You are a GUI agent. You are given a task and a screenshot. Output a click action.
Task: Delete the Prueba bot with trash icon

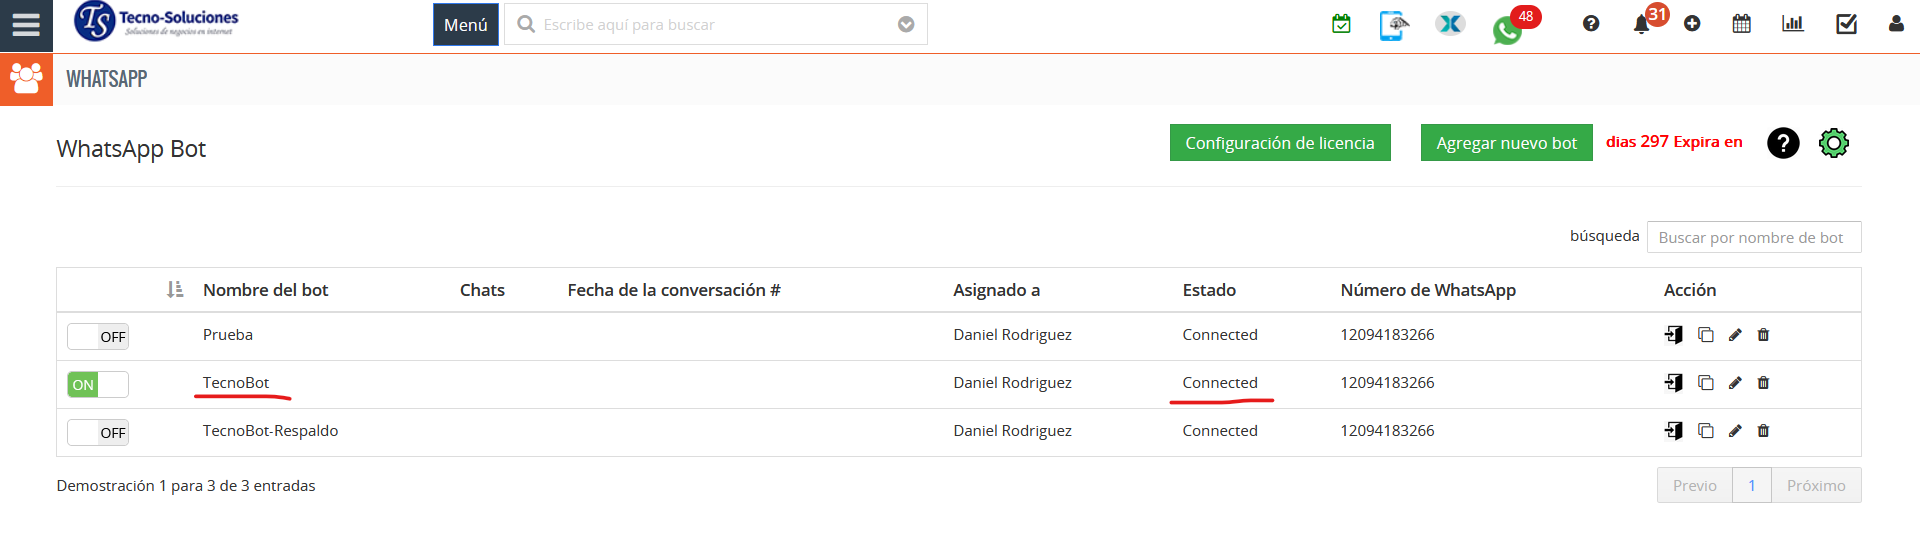(1763, 335)
